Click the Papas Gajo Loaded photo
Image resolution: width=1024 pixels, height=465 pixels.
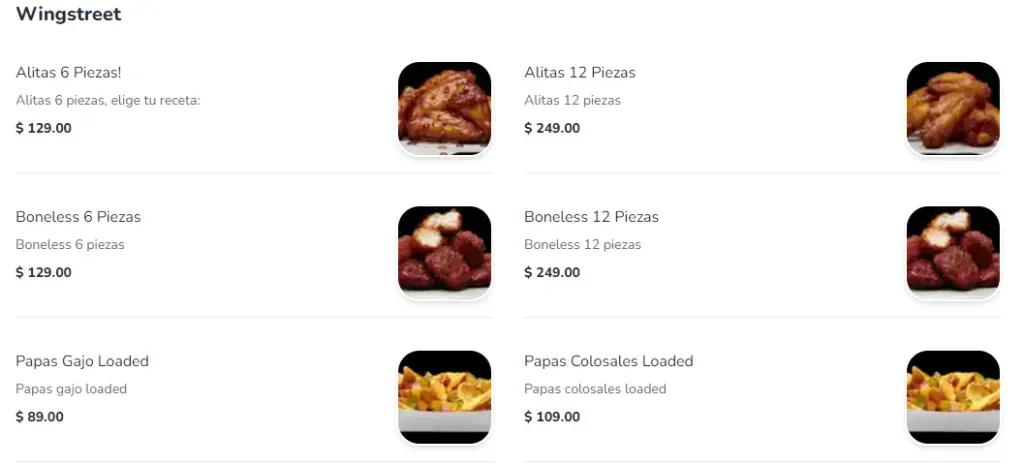(x=444, y=396)
